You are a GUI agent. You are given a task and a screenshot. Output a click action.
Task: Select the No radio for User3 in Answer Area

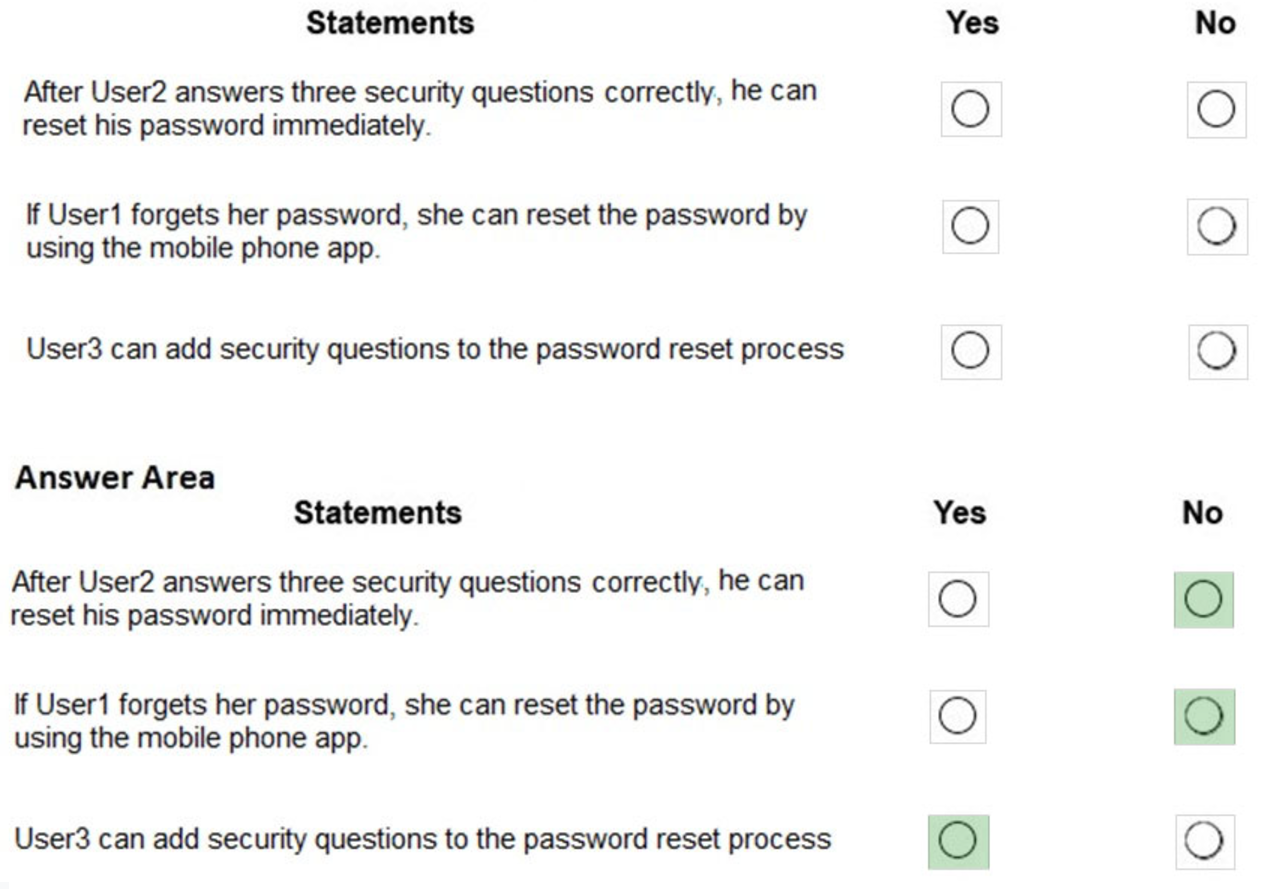[x=1205, y=839]
